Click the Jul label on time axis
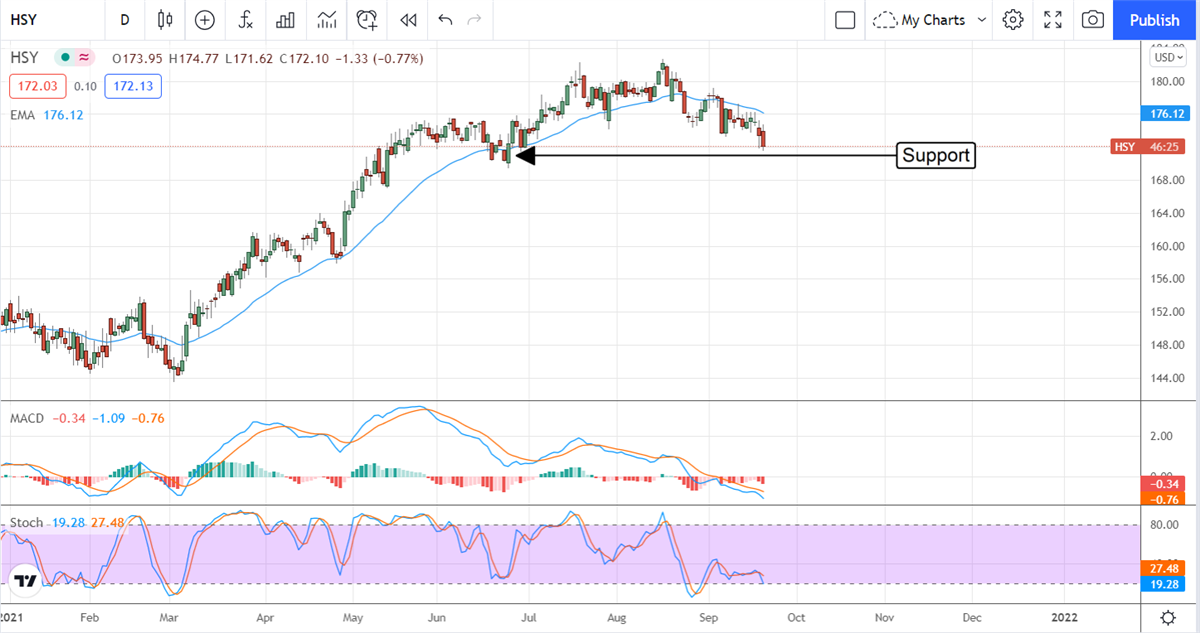The image size is (1200, 633). pyautogui.click(x=531, y=618)
